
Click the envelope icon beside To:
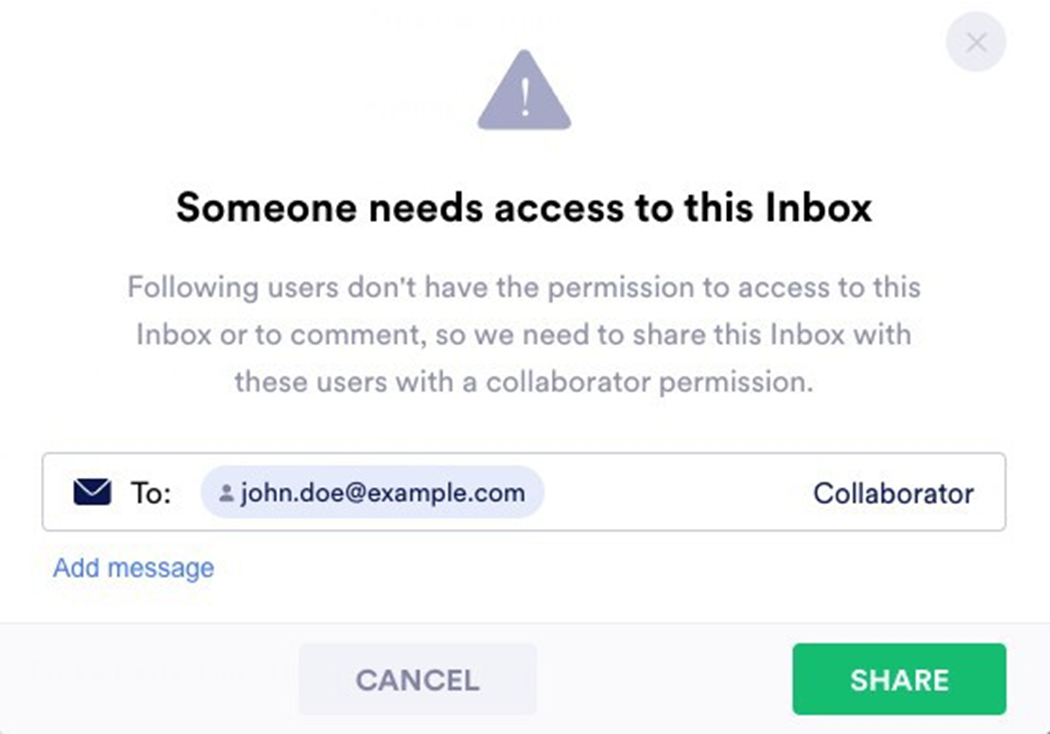pyautogui.click(x=92, y=492)
